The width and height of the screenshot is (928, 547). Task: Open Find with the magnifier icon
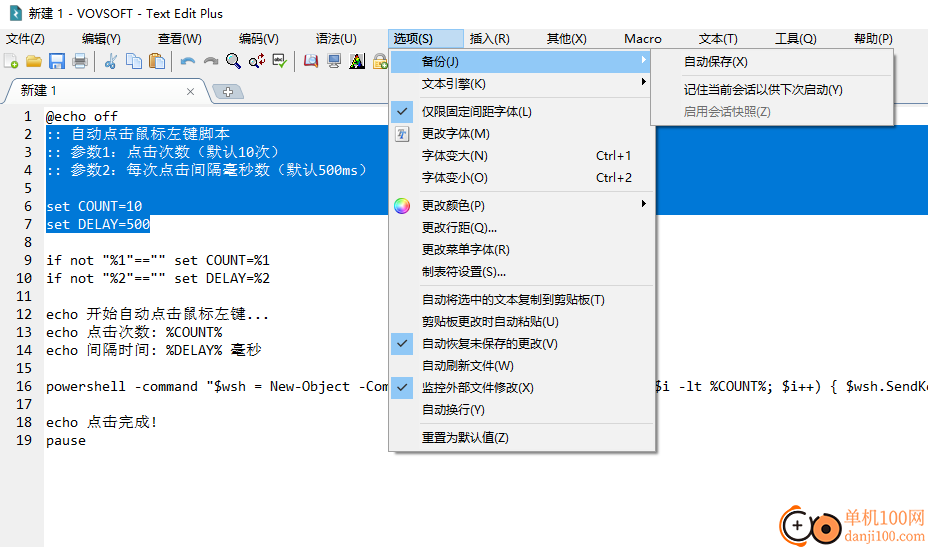click(x=234, y=60)
